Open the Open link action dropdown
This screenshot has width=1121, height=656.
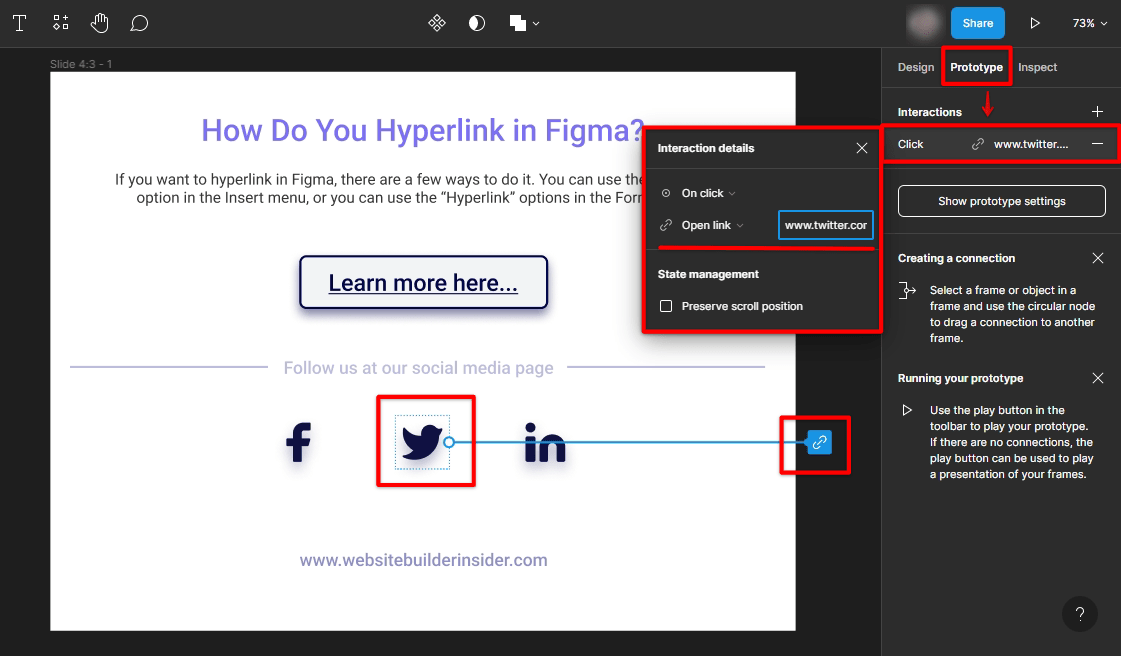pyautogui.click(x=705, y=225)
